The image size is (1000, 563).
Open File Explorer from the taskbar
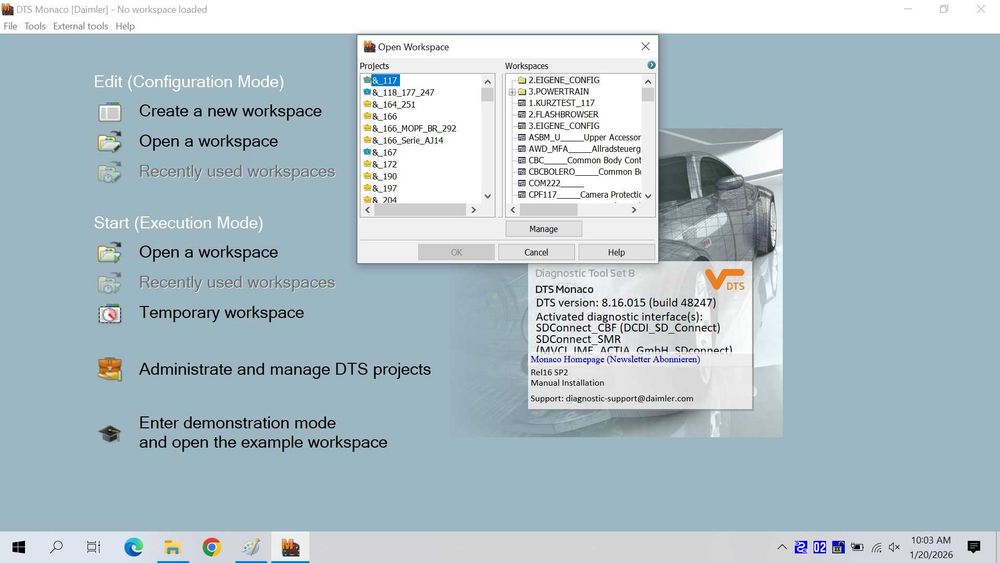[172, 547]
